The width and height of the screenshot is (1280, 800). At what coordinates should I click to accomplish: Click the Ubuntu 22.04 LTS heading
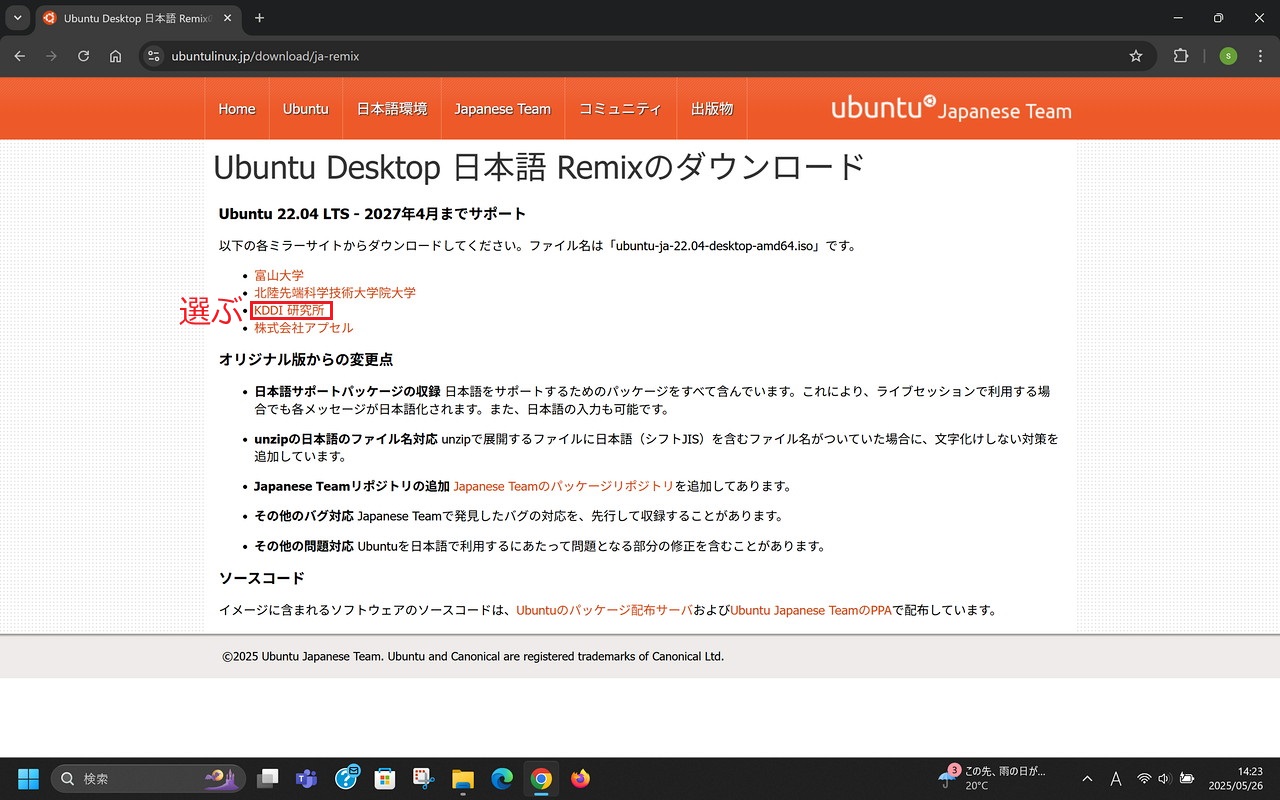tap(372, 213)
